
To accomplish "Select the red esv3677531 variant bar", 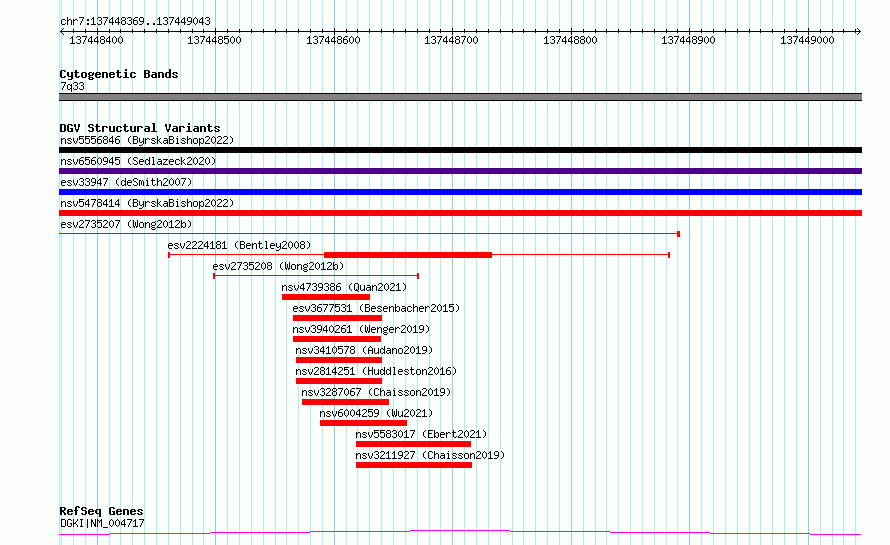I will [x=337, y=318].
